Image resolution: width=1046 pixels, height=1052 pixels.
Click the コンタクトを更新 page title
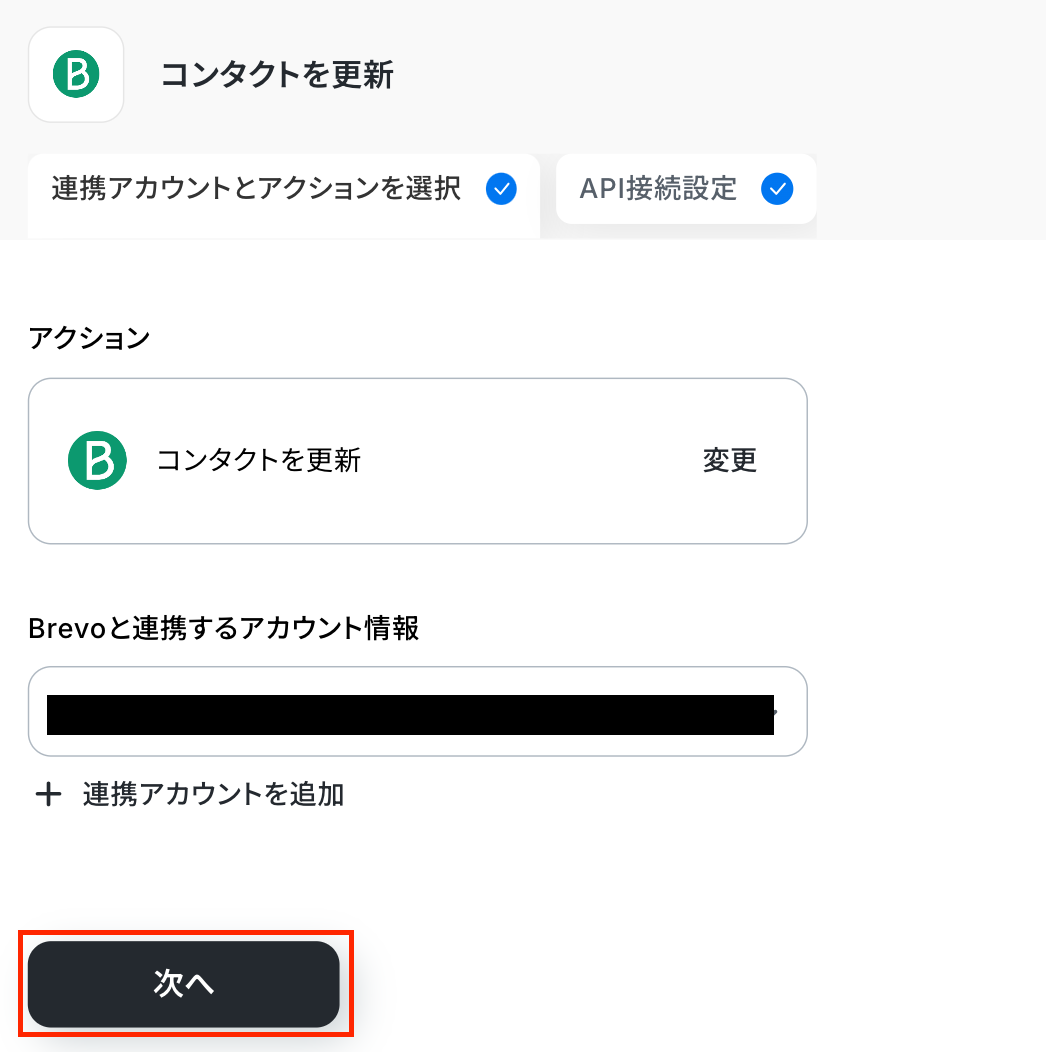pos(277,75)
